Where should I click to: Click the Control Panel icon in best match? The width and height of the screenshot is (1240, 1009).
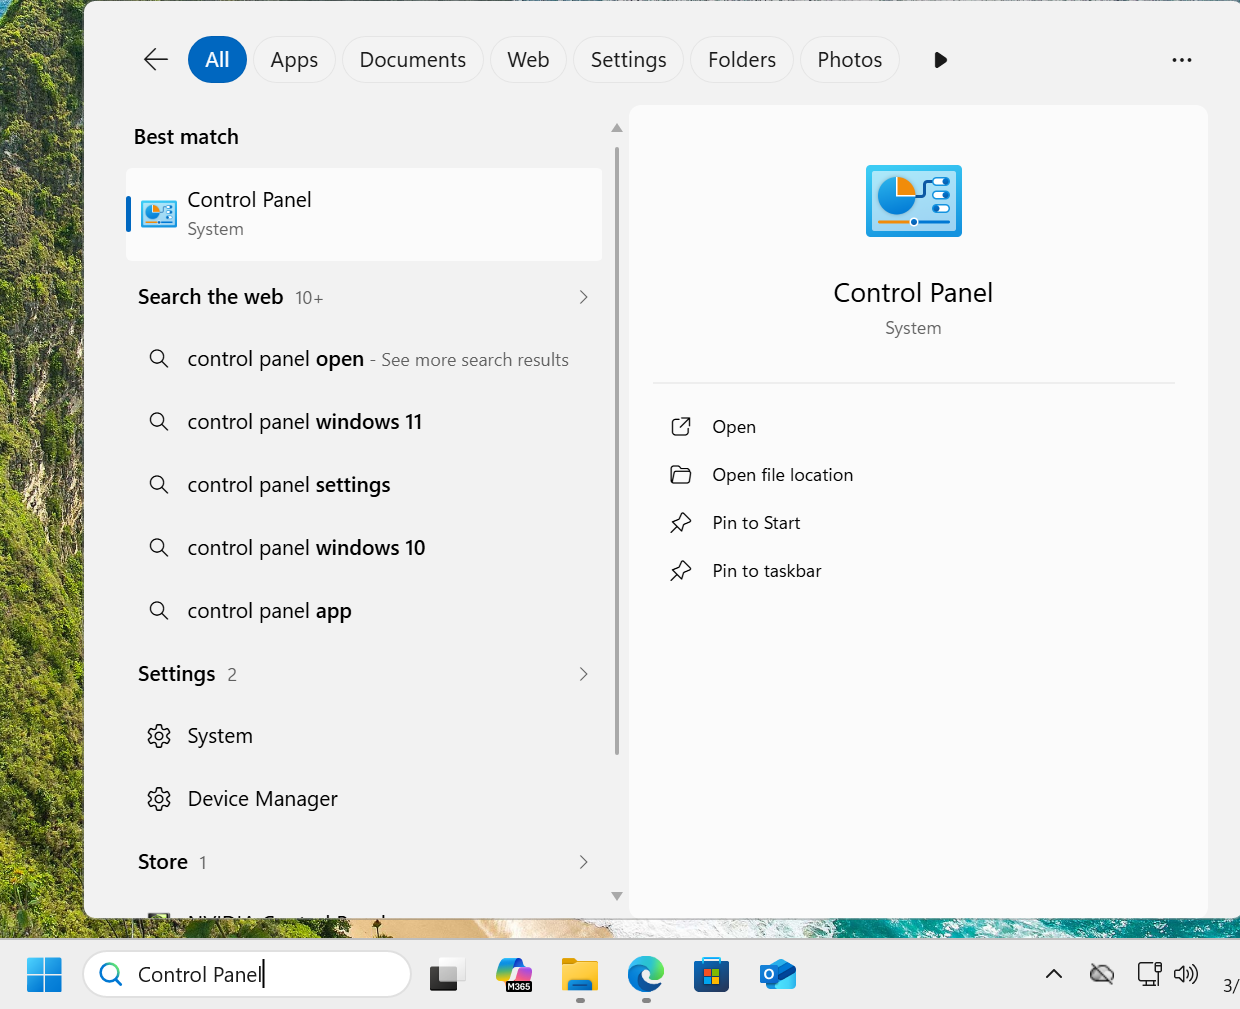point(159,214)
